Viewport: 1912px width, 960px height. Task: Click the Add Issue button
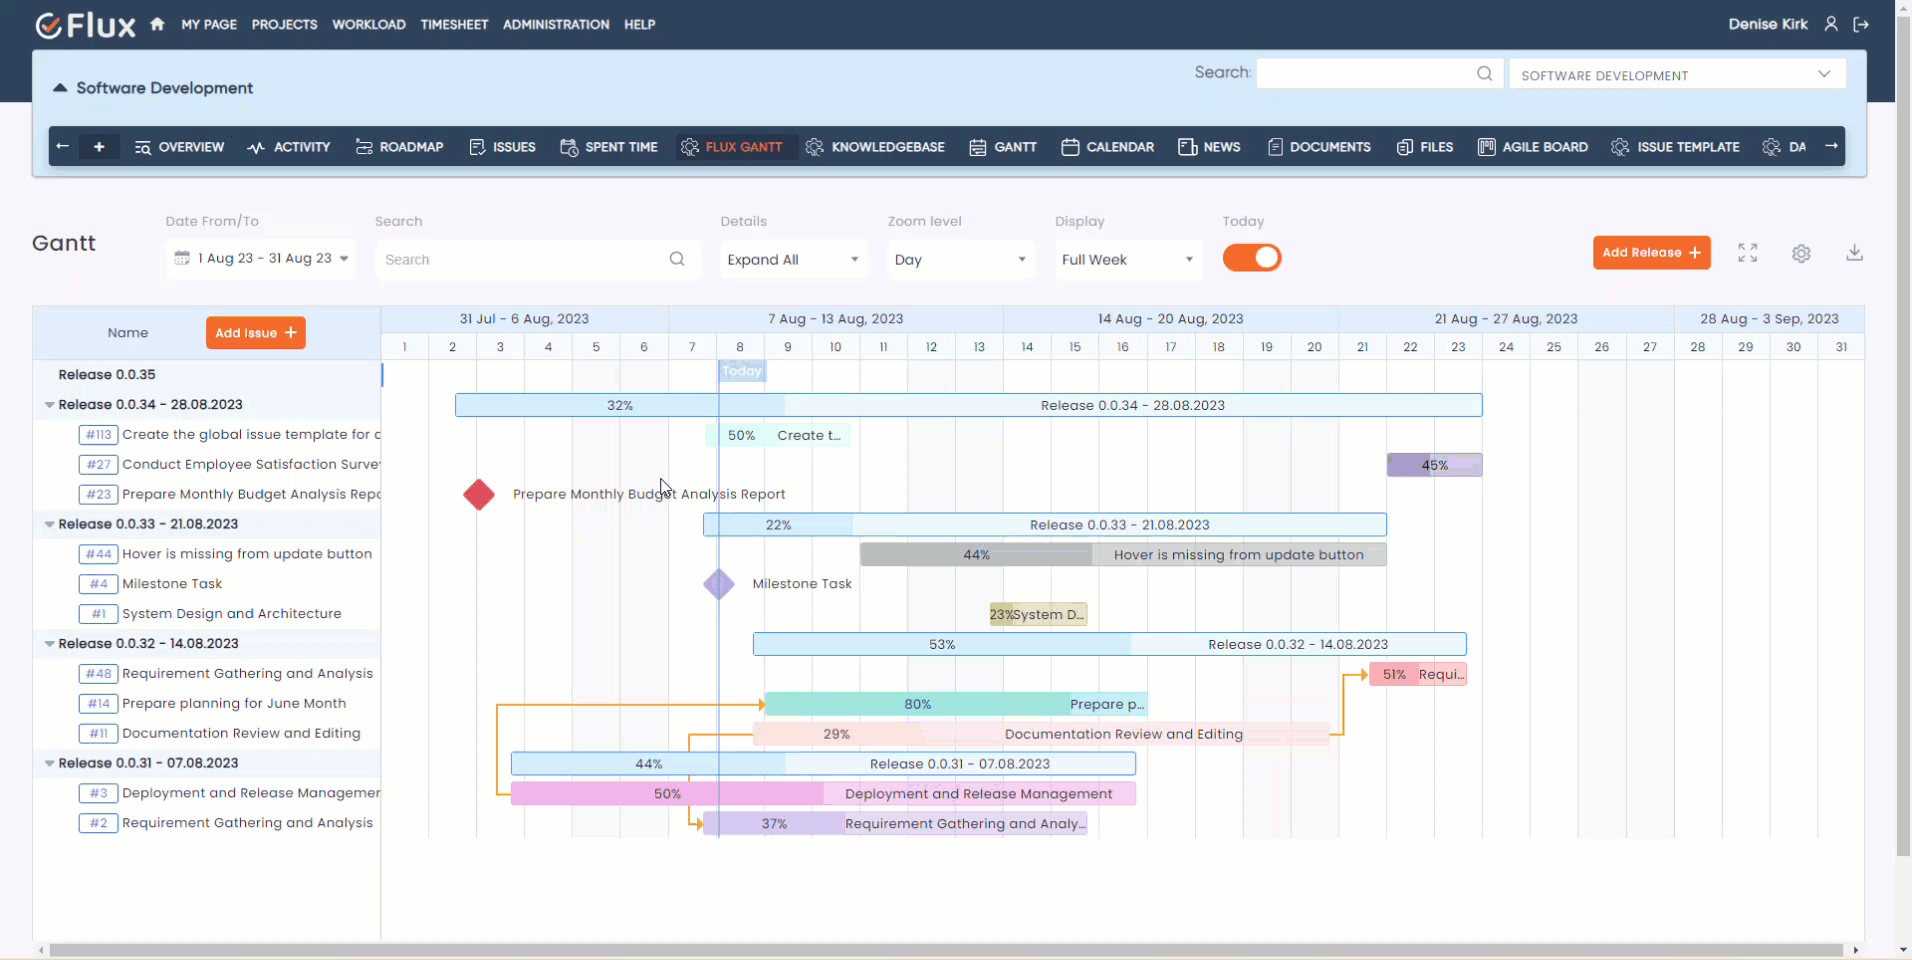click(255, 332)
